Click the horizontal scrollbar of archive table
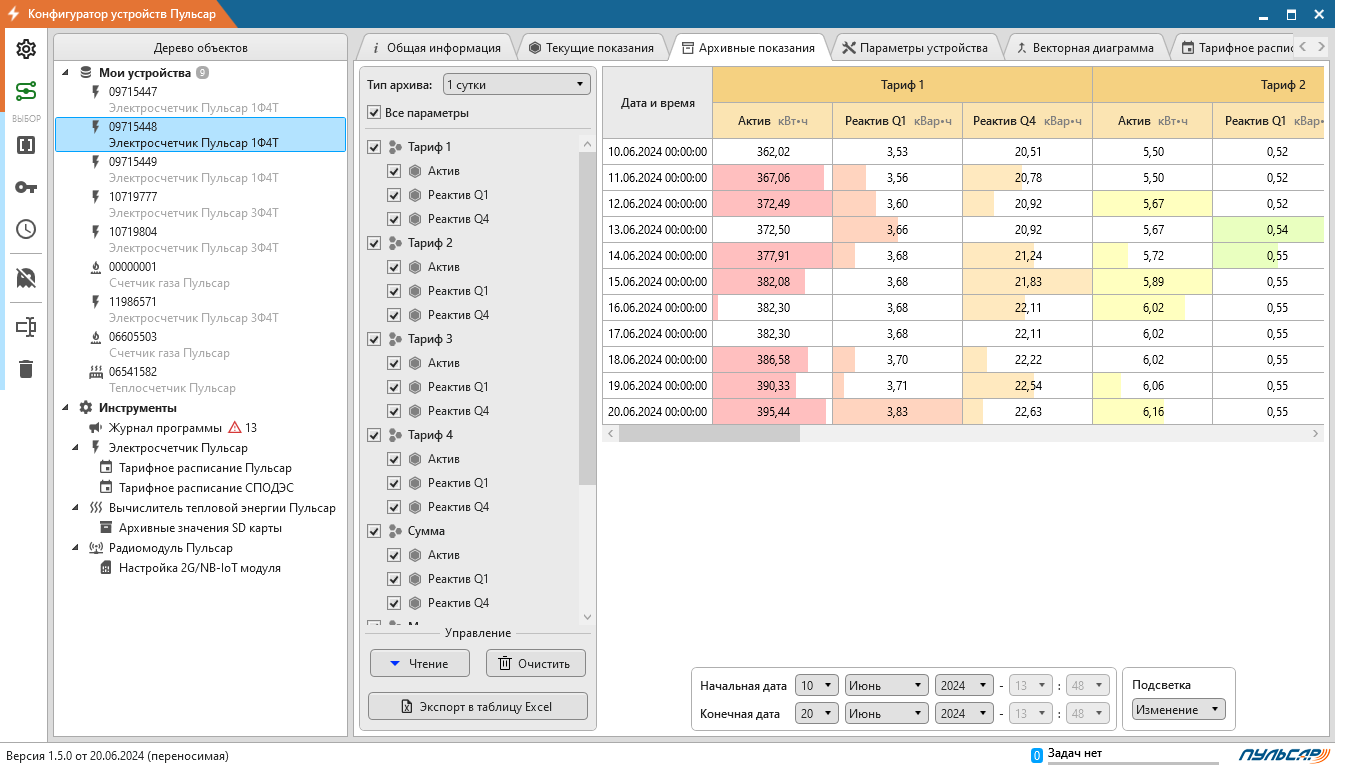Screen dimensions: 1347x783 point(710,433)
